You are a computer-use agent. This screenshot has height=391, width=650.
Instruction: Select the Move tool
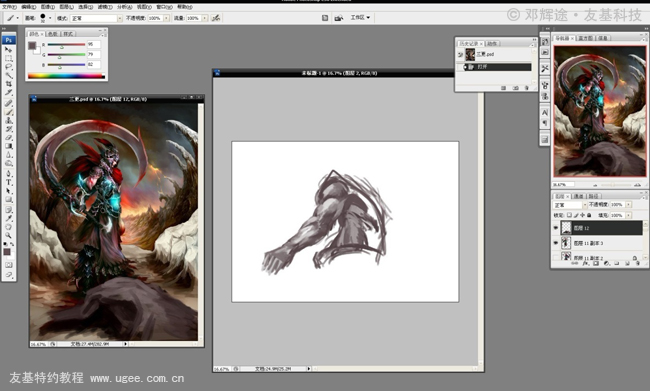pyautogui.click(x=8, y=49)
